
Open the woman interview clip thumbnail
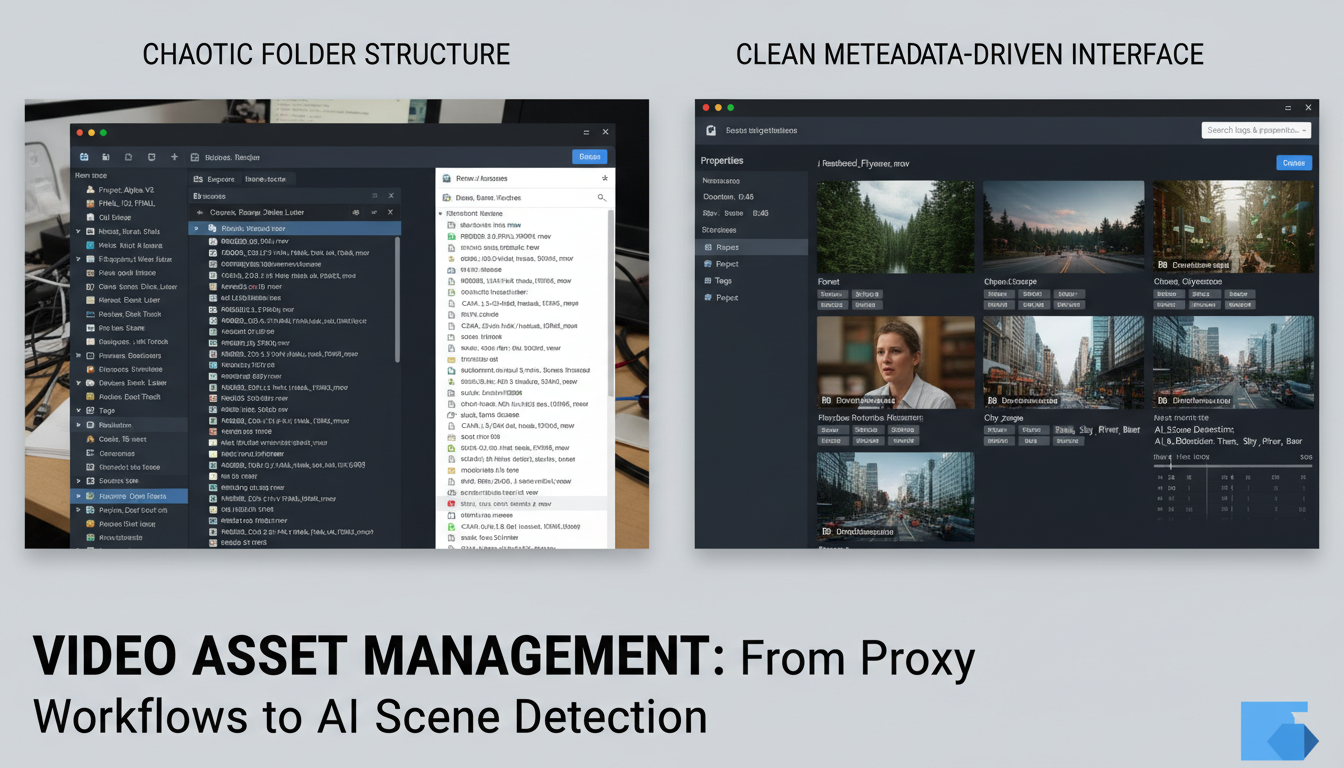tap(894, 360)
